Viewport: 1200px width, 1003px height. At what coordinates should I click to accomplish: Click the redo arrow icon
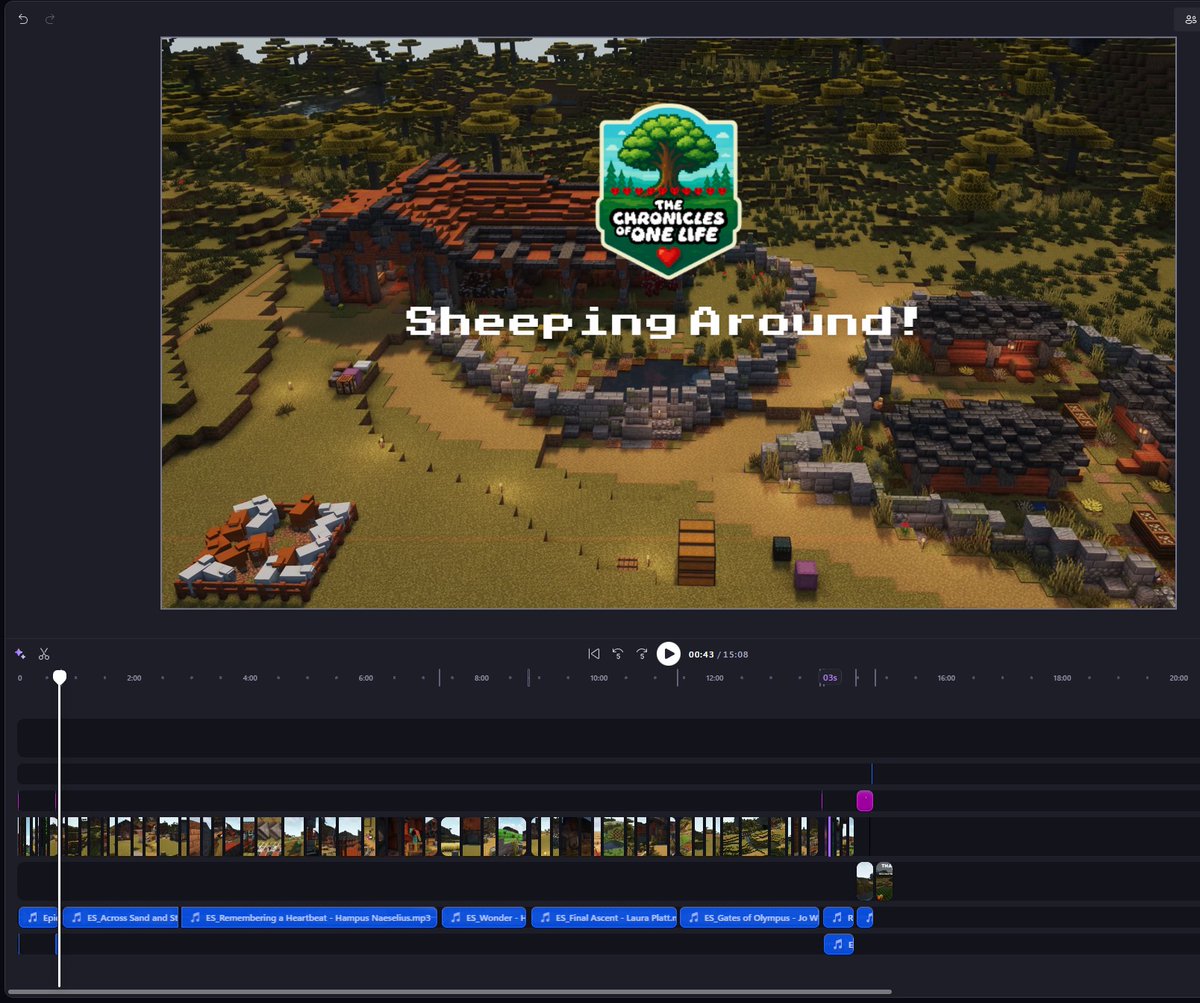click(50, 19)
